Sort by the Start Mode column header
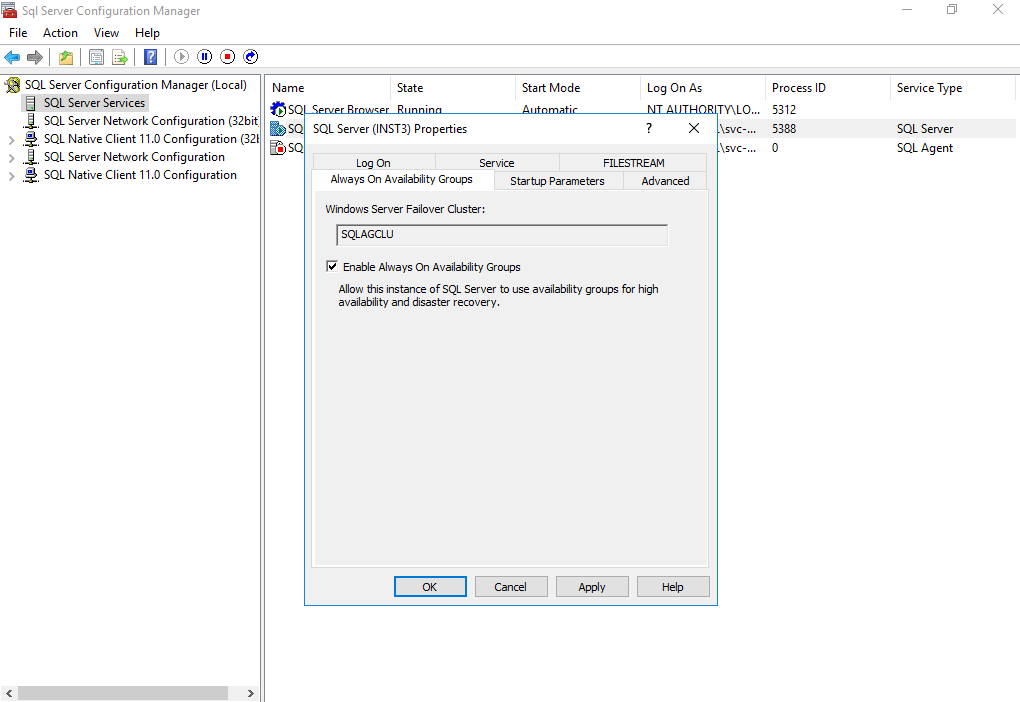1020x702 pixels. [578, 88]
